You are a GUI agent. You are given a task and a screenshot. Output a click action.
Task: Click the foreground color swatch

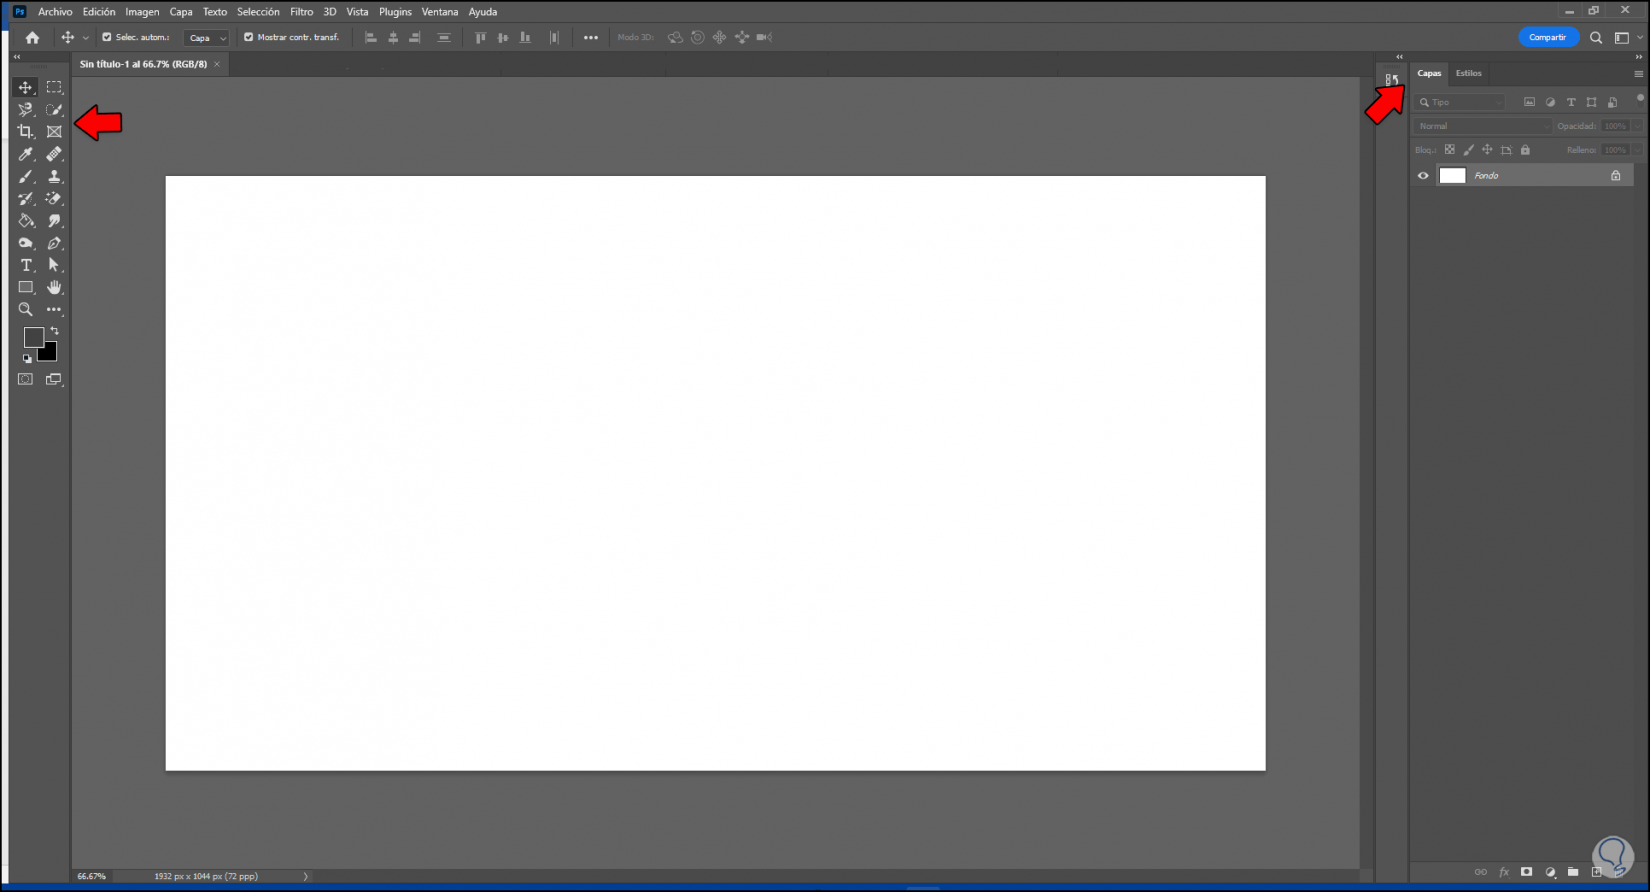click(x=33, y=338)
